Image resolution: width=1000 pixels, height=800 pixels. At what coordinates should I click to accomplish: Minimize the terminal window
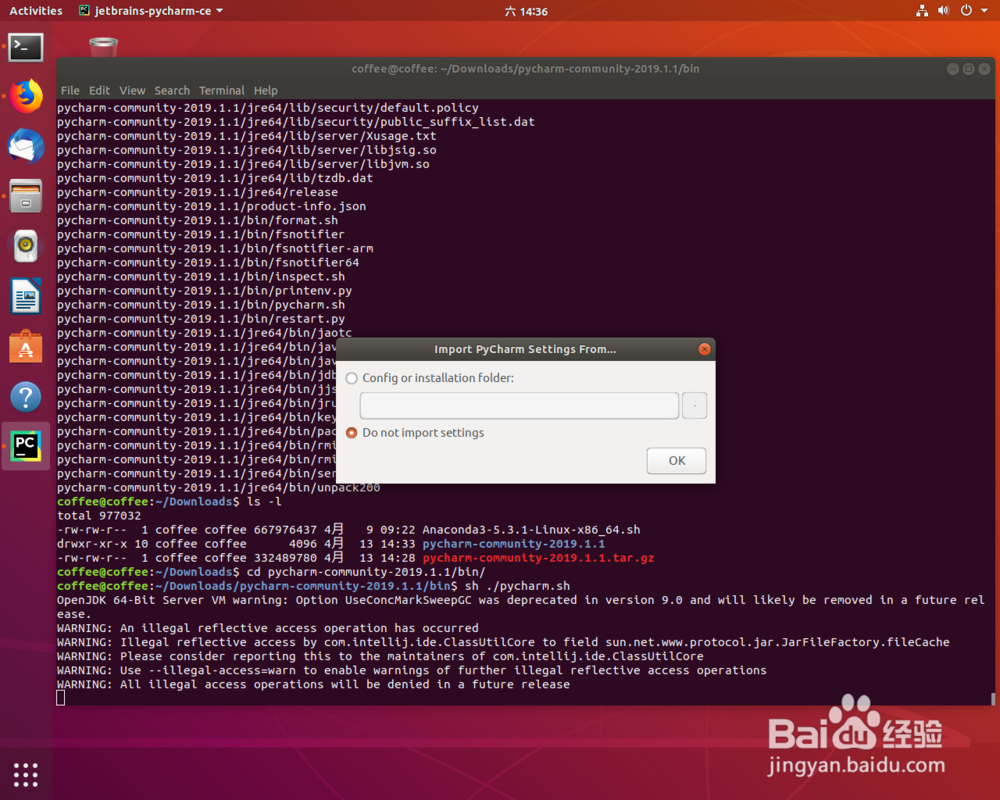tap(953, 69)
